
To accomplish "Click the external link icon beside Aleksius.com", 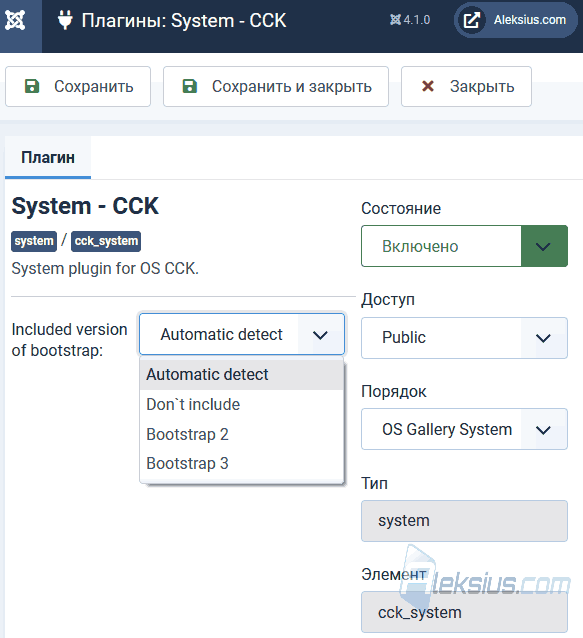I will coord(472,20).
